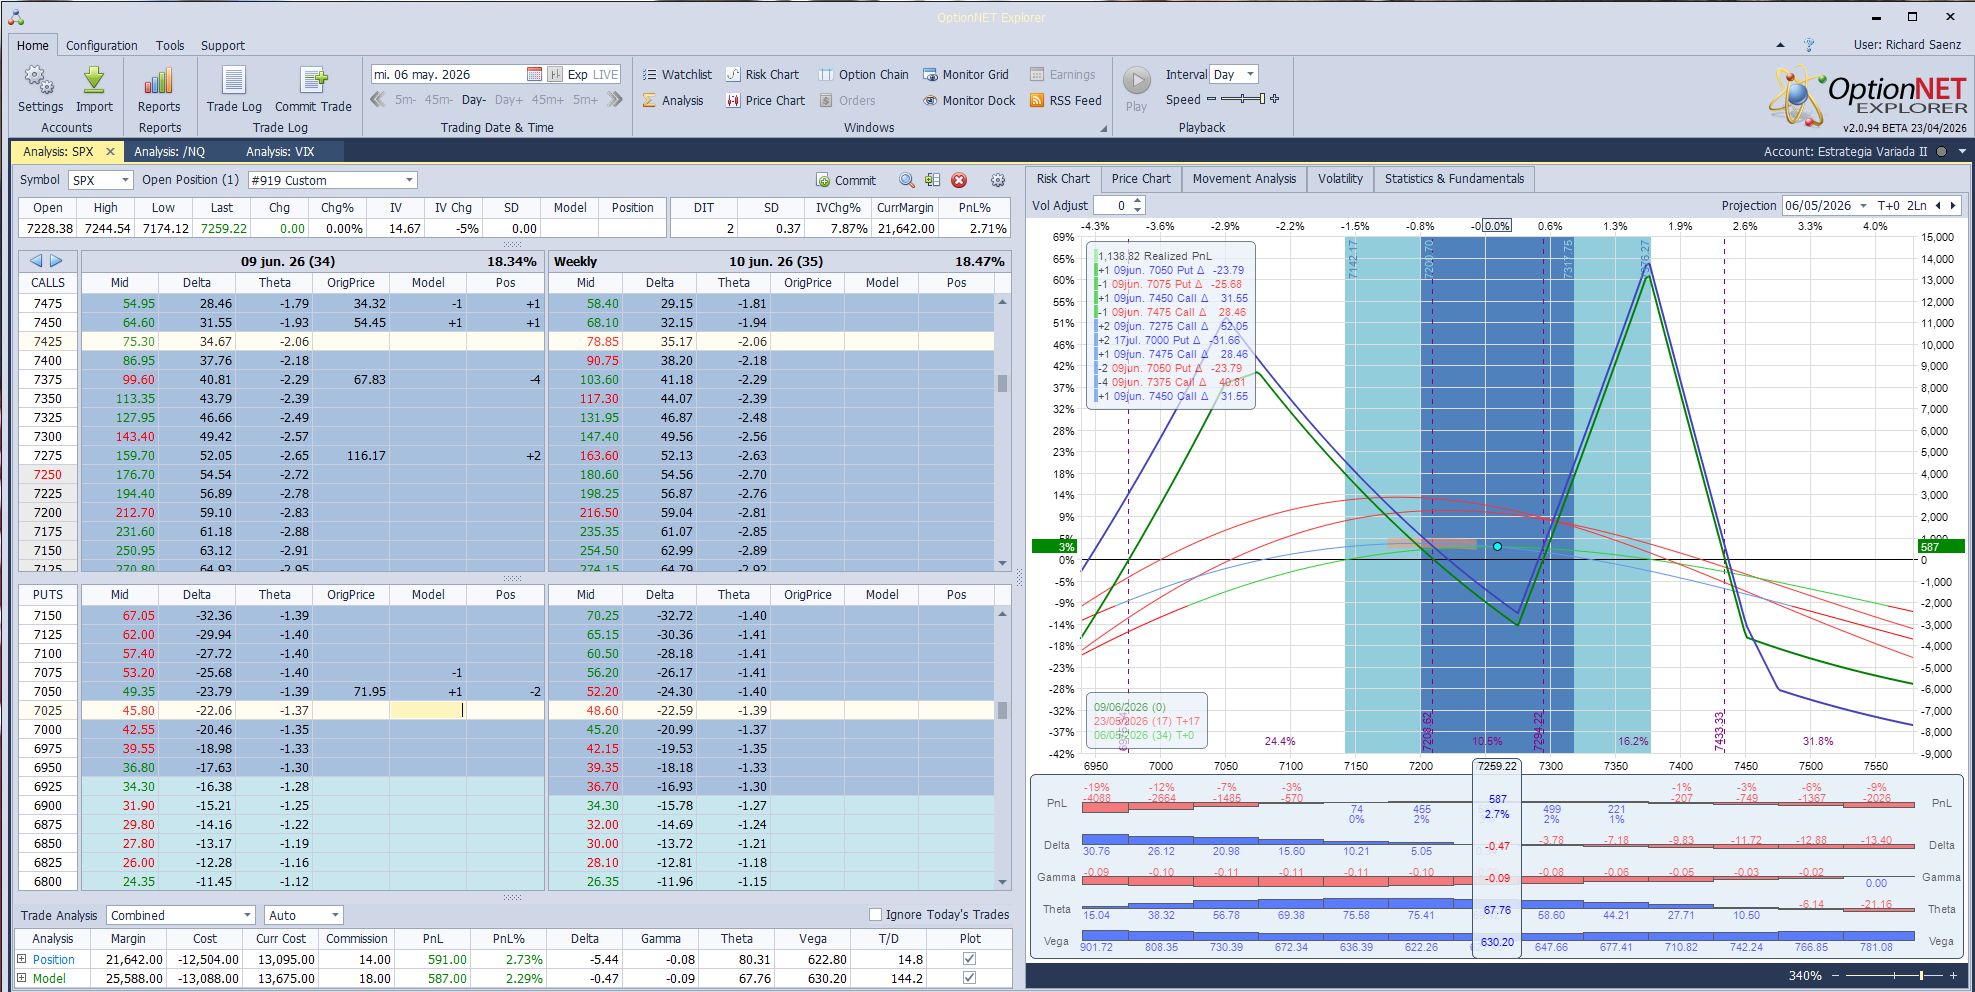Open the Settings gear in Accounts group

(40, 89)
